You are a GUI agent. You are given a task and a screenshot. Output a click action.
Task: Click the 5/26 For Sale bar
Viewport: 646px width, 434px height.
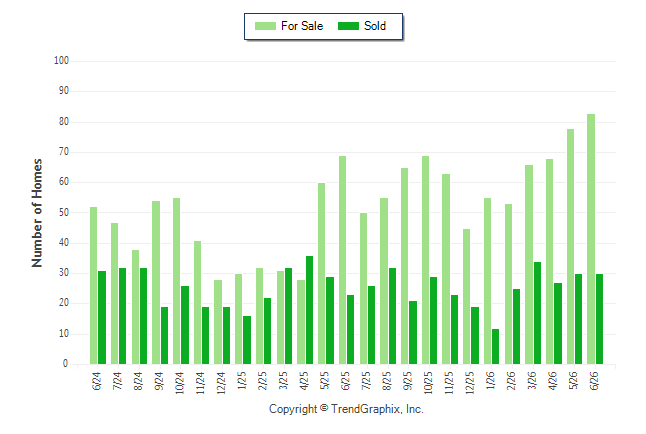[x=570, y=246]
